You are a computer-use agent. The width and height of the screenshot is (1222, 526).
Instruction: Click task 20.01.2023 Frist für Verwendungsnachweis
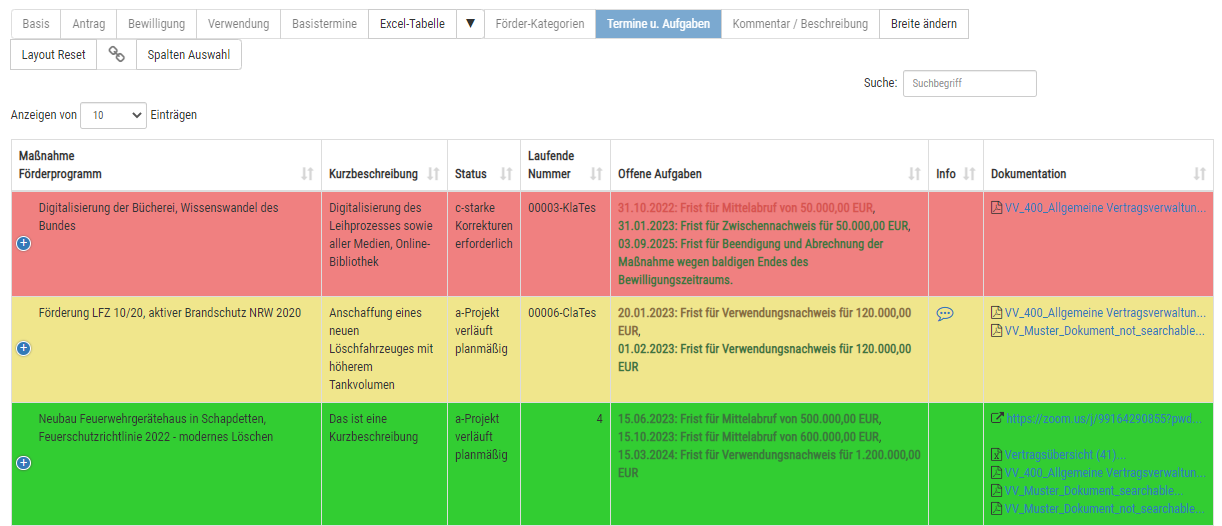point(764,322)
